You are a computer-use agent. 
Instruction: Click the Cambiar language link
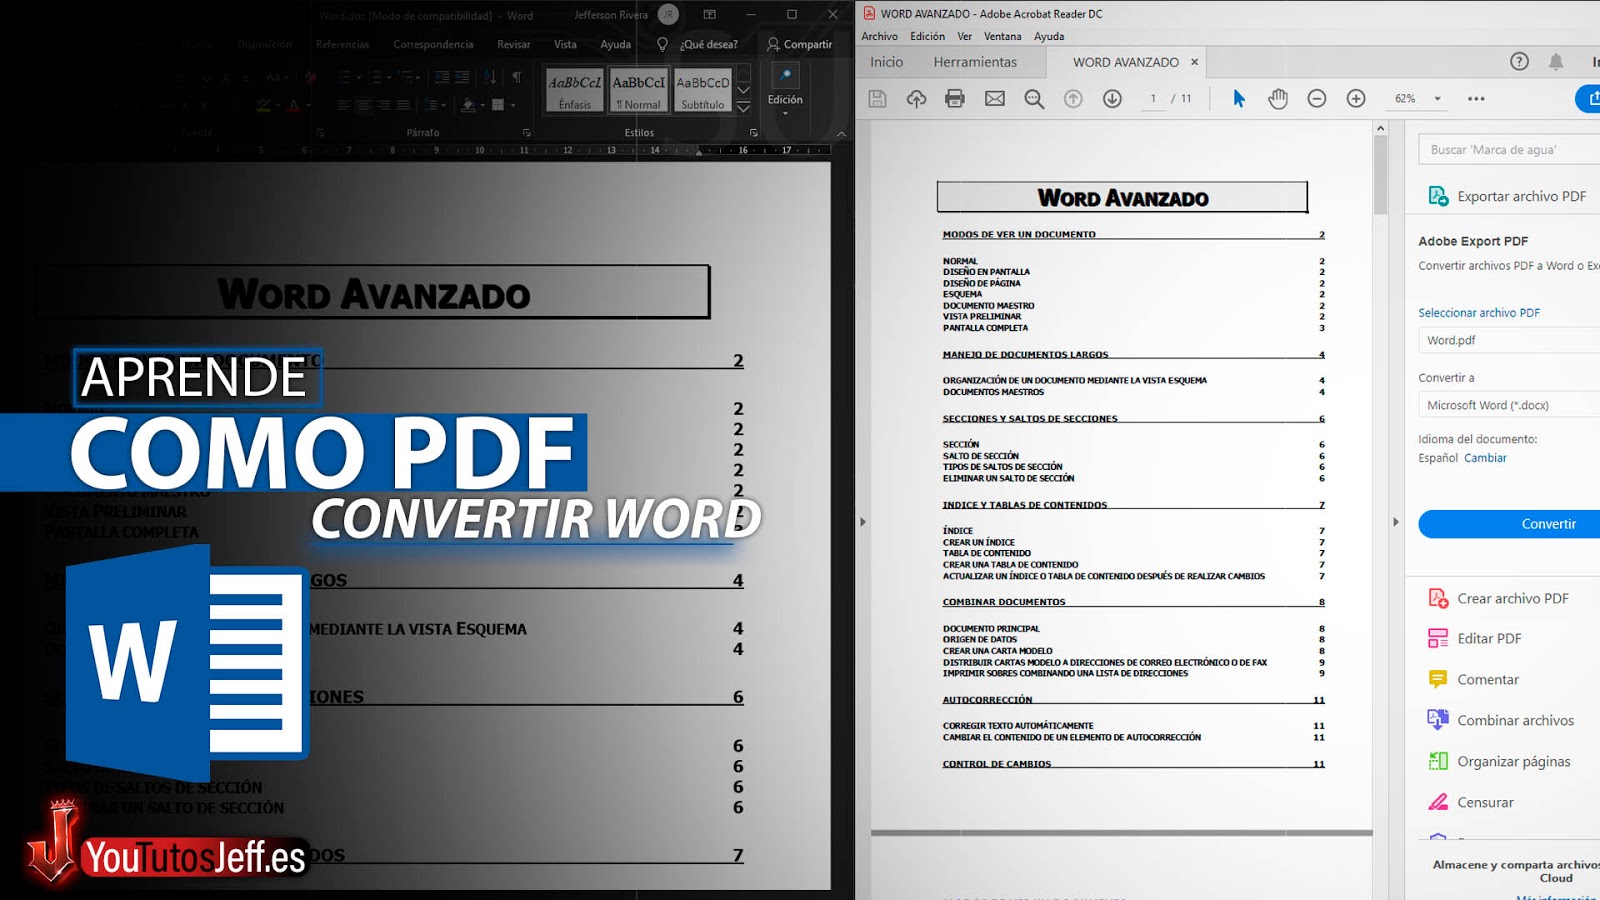pyautogui.click(x=1485, y=458)
